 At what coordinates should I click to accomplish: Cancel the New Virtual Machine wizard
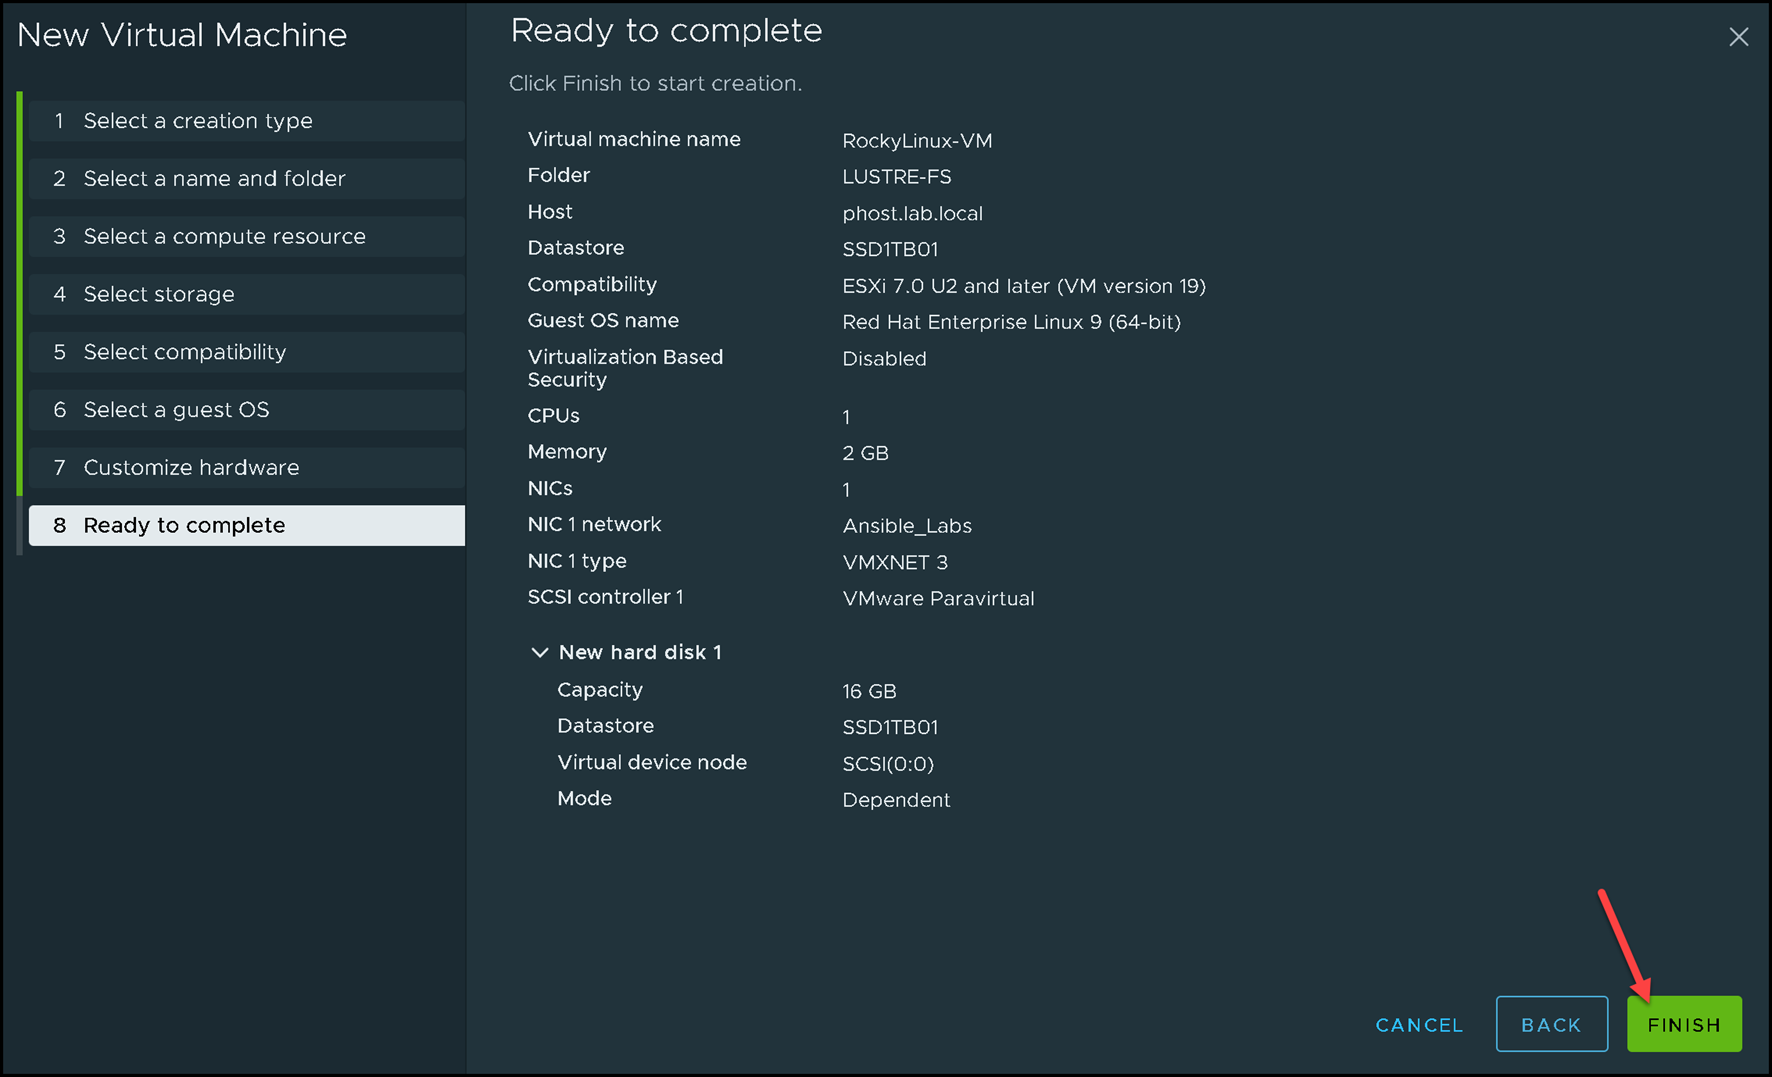click(x=1418, y=1025)
